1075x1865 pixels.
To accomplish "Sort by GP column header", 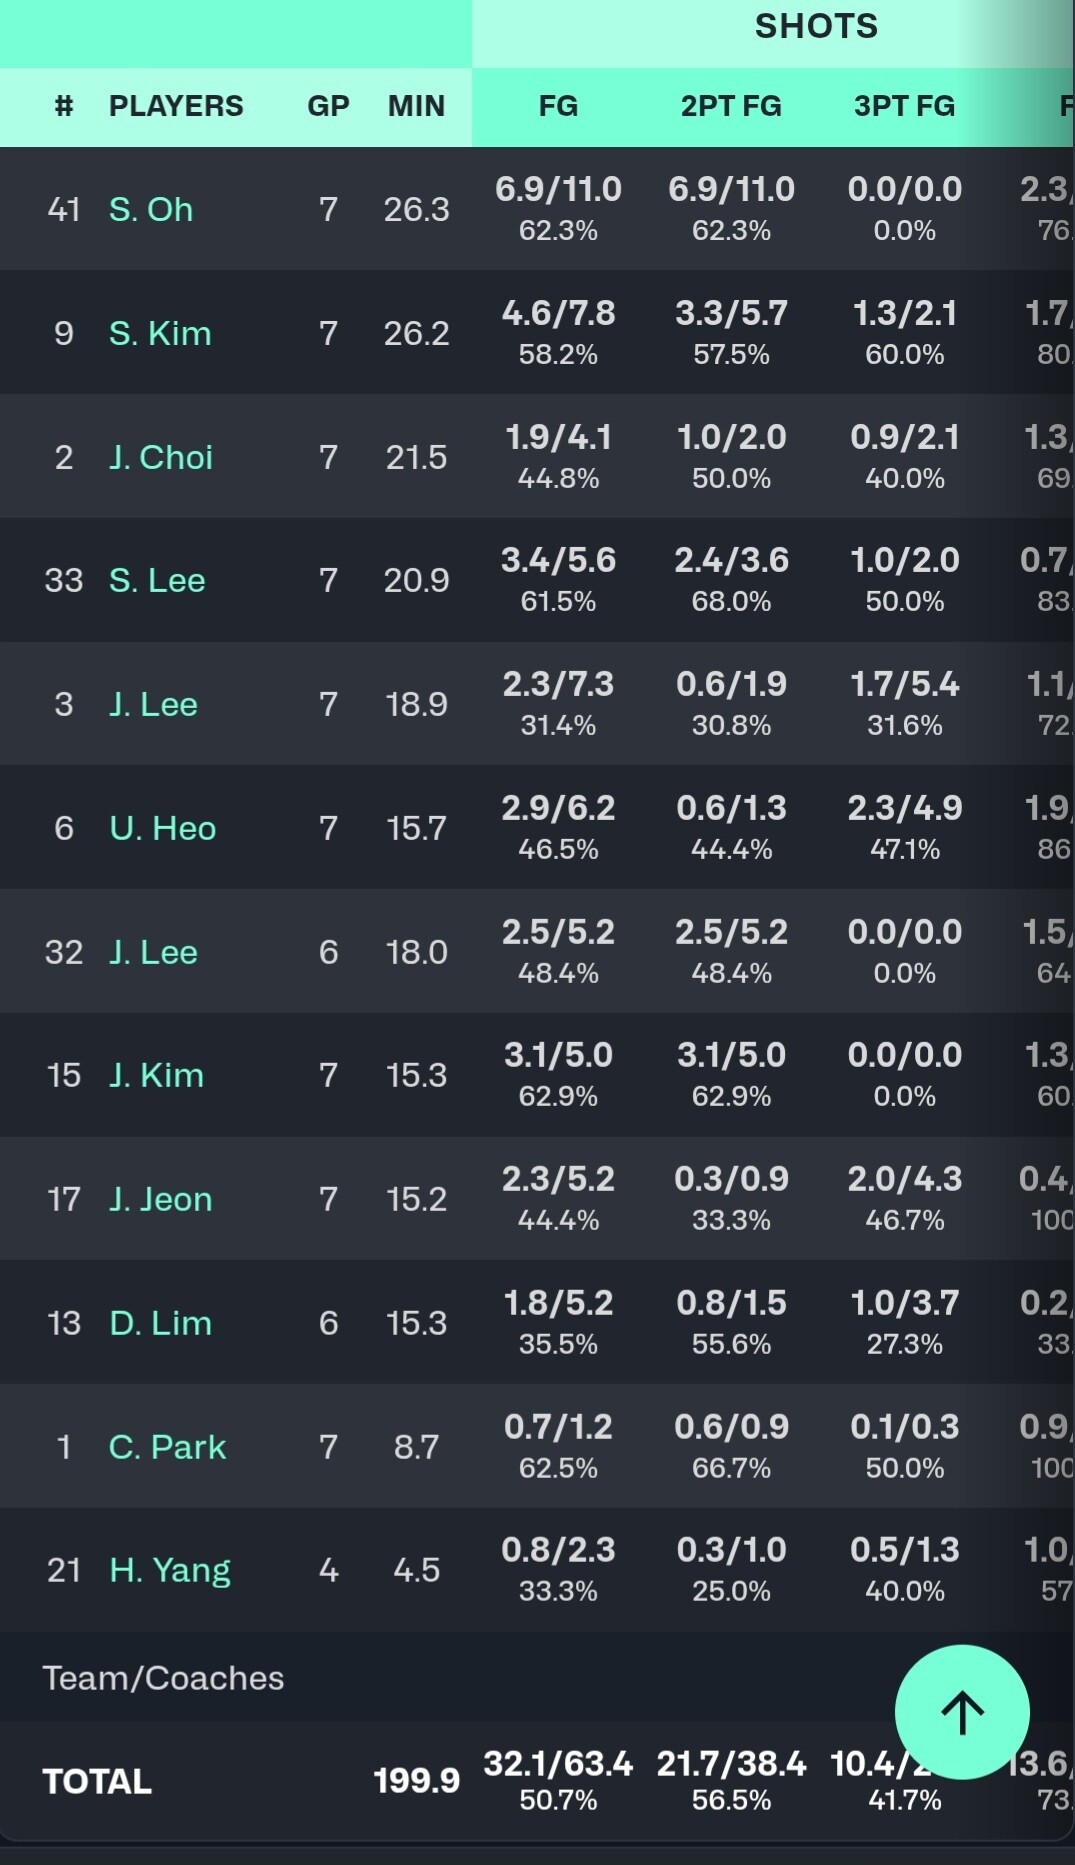I will click(x=328, y=106).
